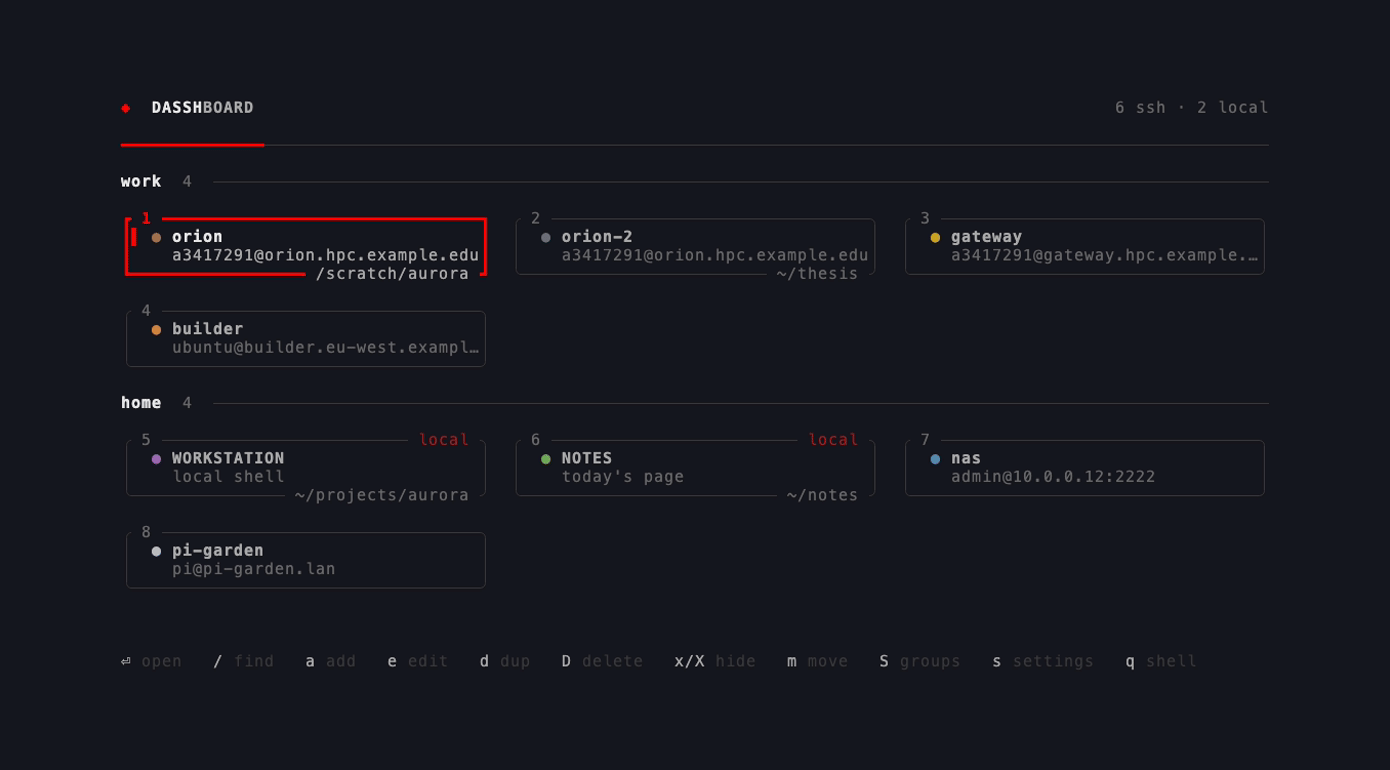This screenshot has height=770, width=1390.
Task: Select the orion-2 host name
Action: point(597,237)
